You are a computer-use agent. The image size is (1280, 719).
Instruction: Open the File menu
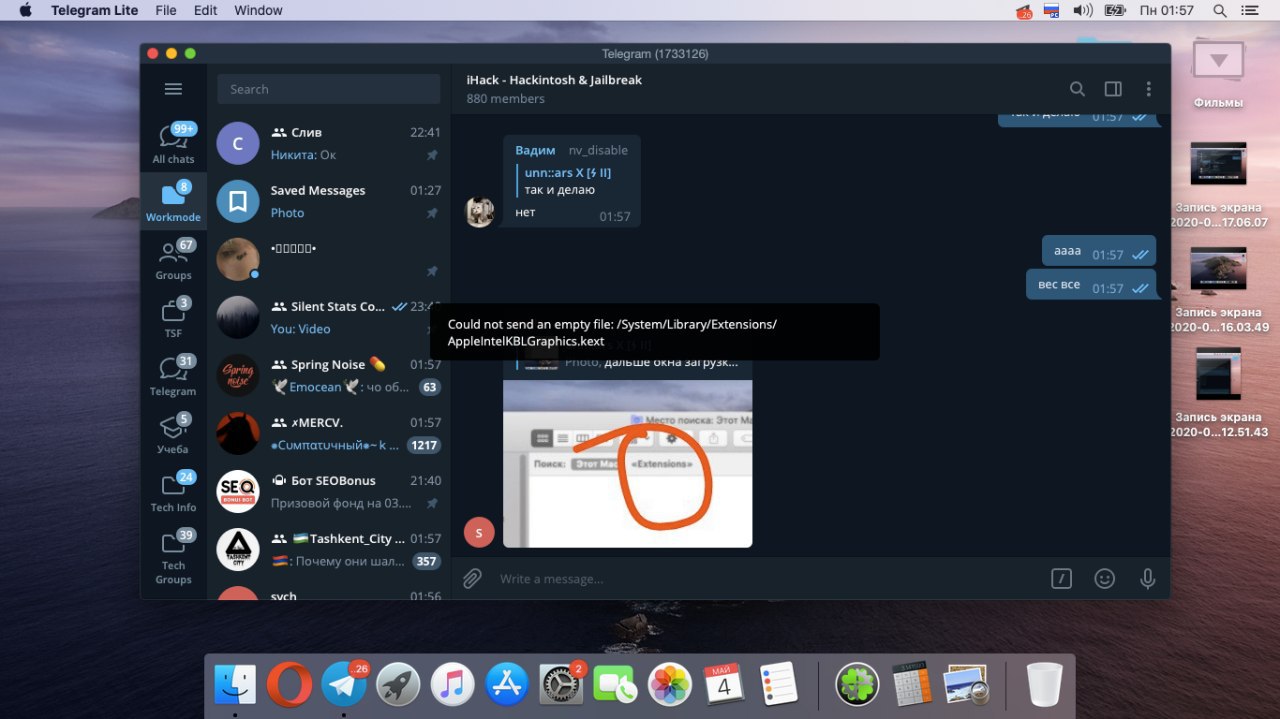(x=166, y=10)
